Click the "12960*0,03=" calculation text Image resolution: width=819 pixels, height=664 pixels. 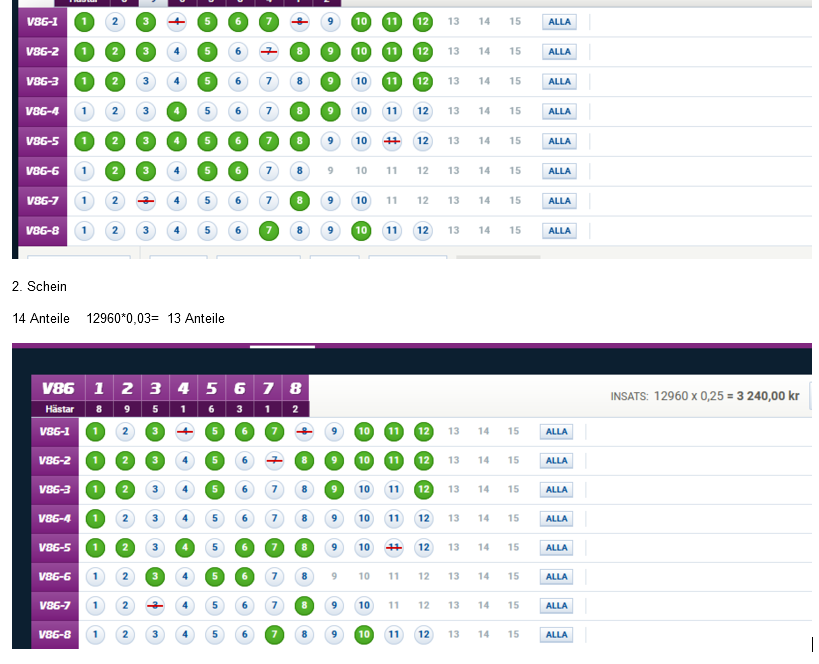point(122,318)
